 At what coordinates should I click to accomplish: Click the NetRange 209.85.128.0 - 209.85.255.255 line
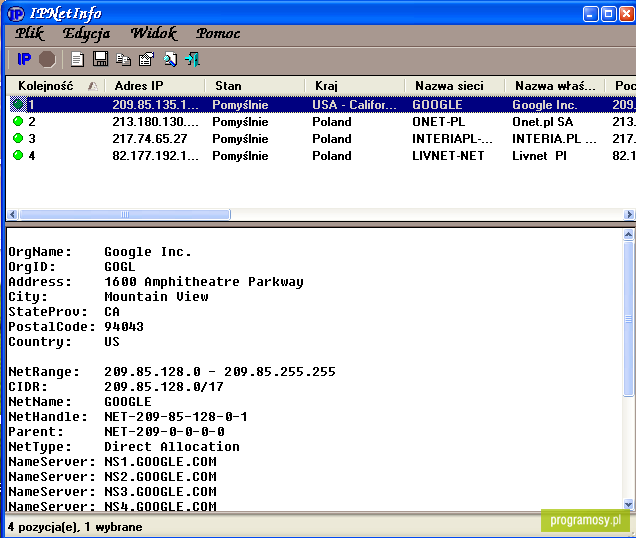(172, 372)
